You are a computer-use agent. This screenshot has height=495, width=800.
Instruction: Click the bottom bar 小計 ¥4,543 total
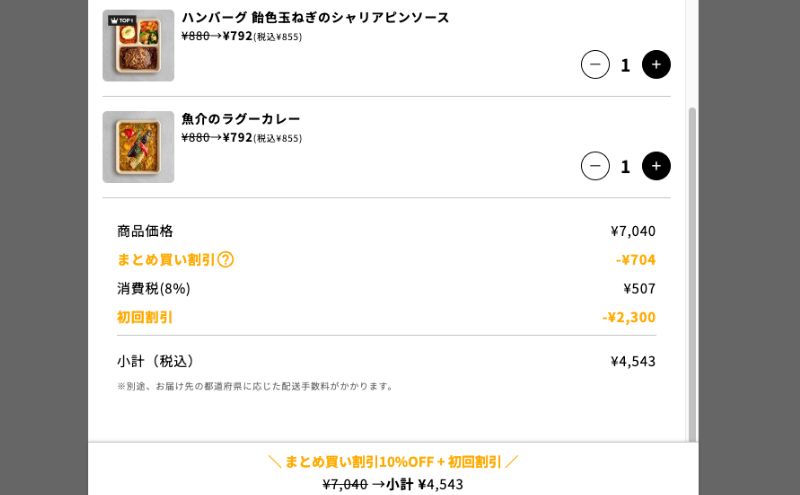pos(424,484)
